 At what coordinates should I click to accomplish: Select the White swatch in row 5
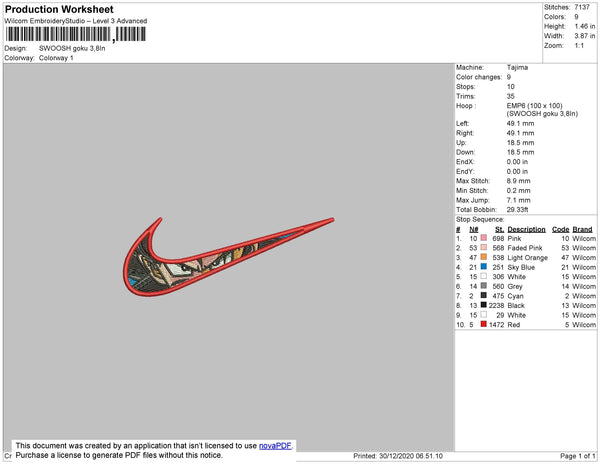pos(484,276)
